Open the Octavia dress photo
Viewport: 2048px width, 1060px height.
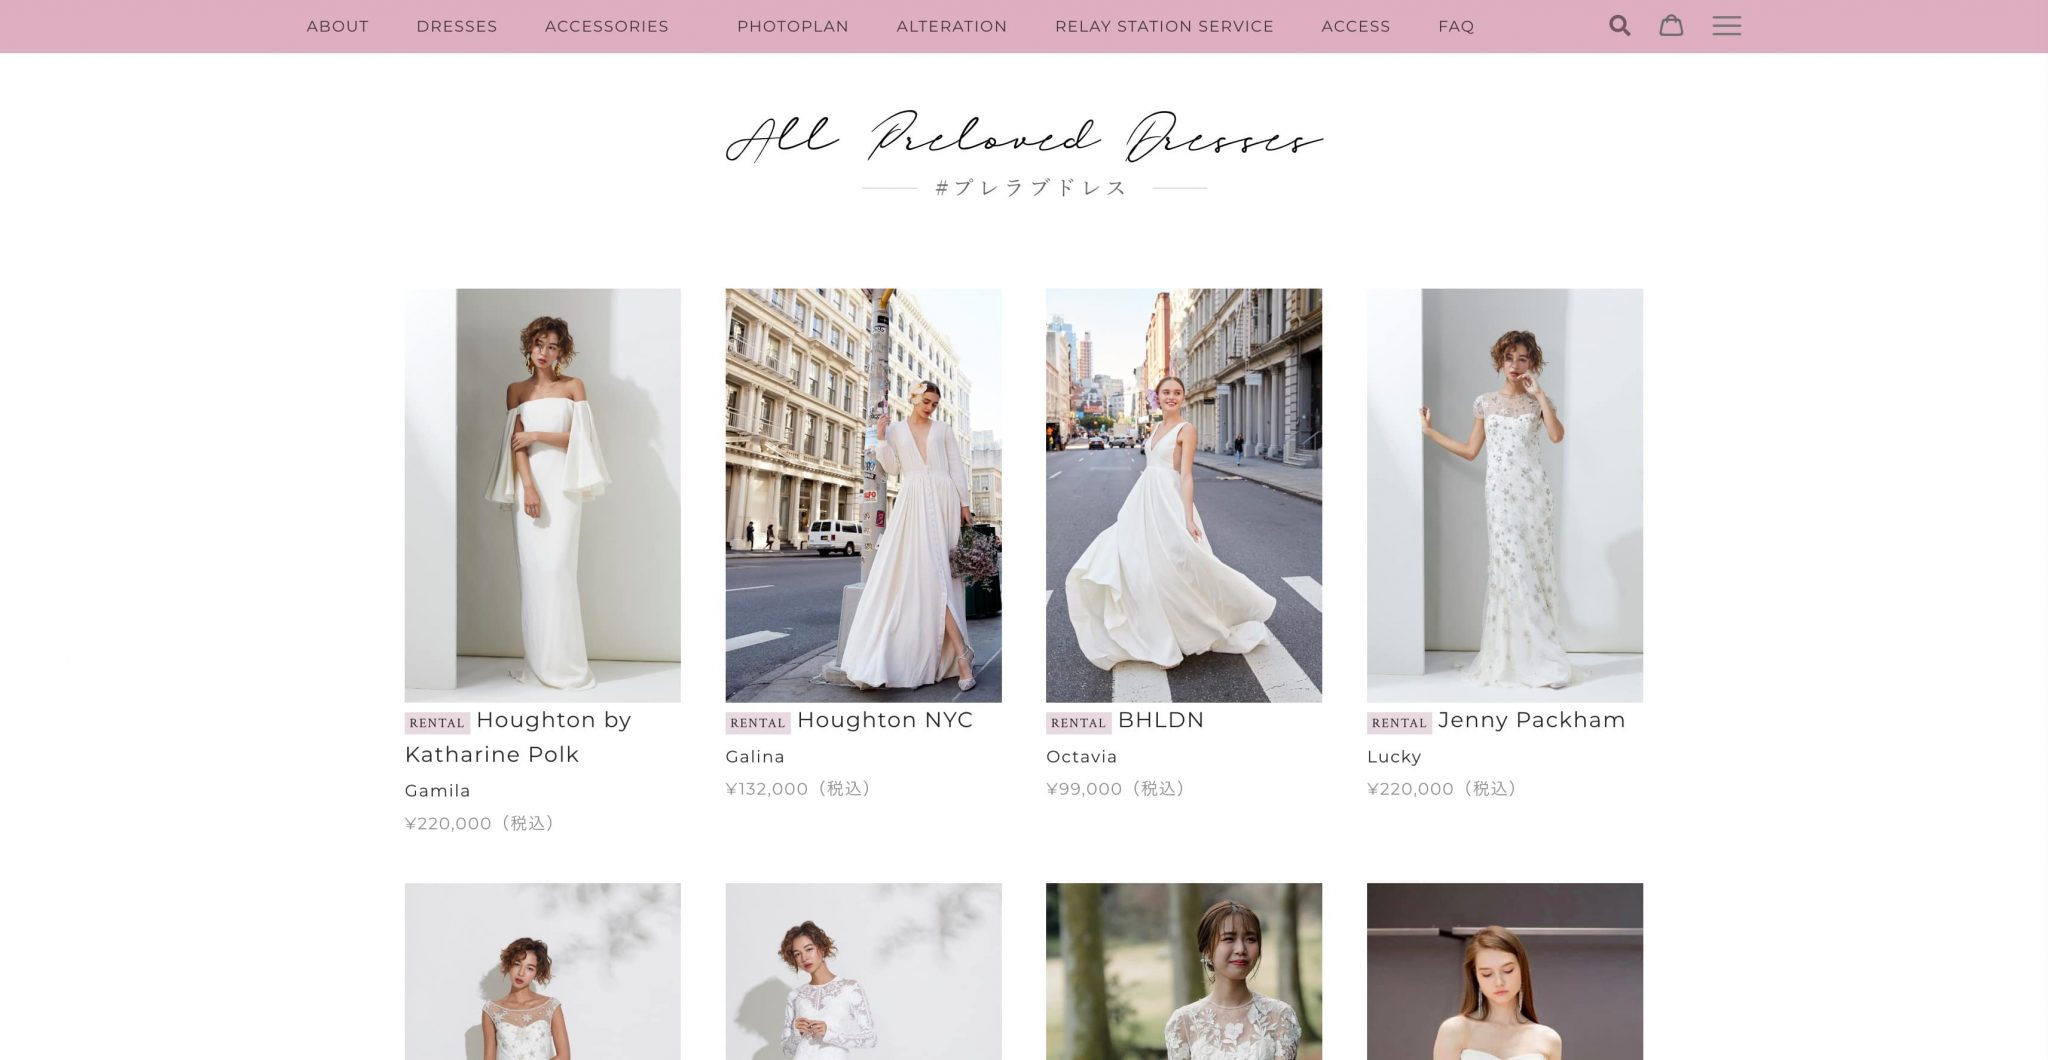(x=1184, y=495)
